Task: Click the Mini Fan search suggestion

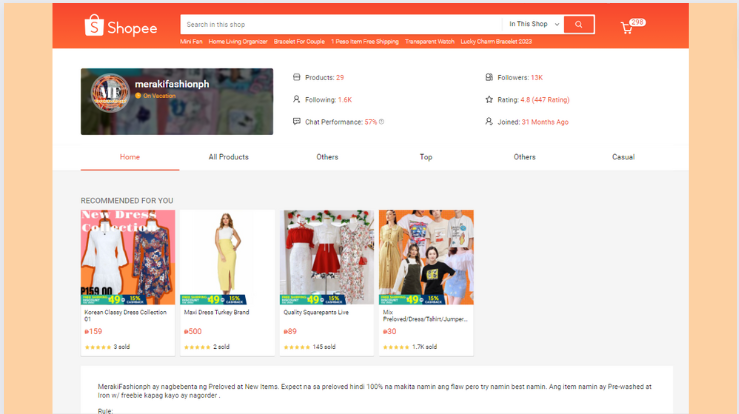Action: [191, 41]
